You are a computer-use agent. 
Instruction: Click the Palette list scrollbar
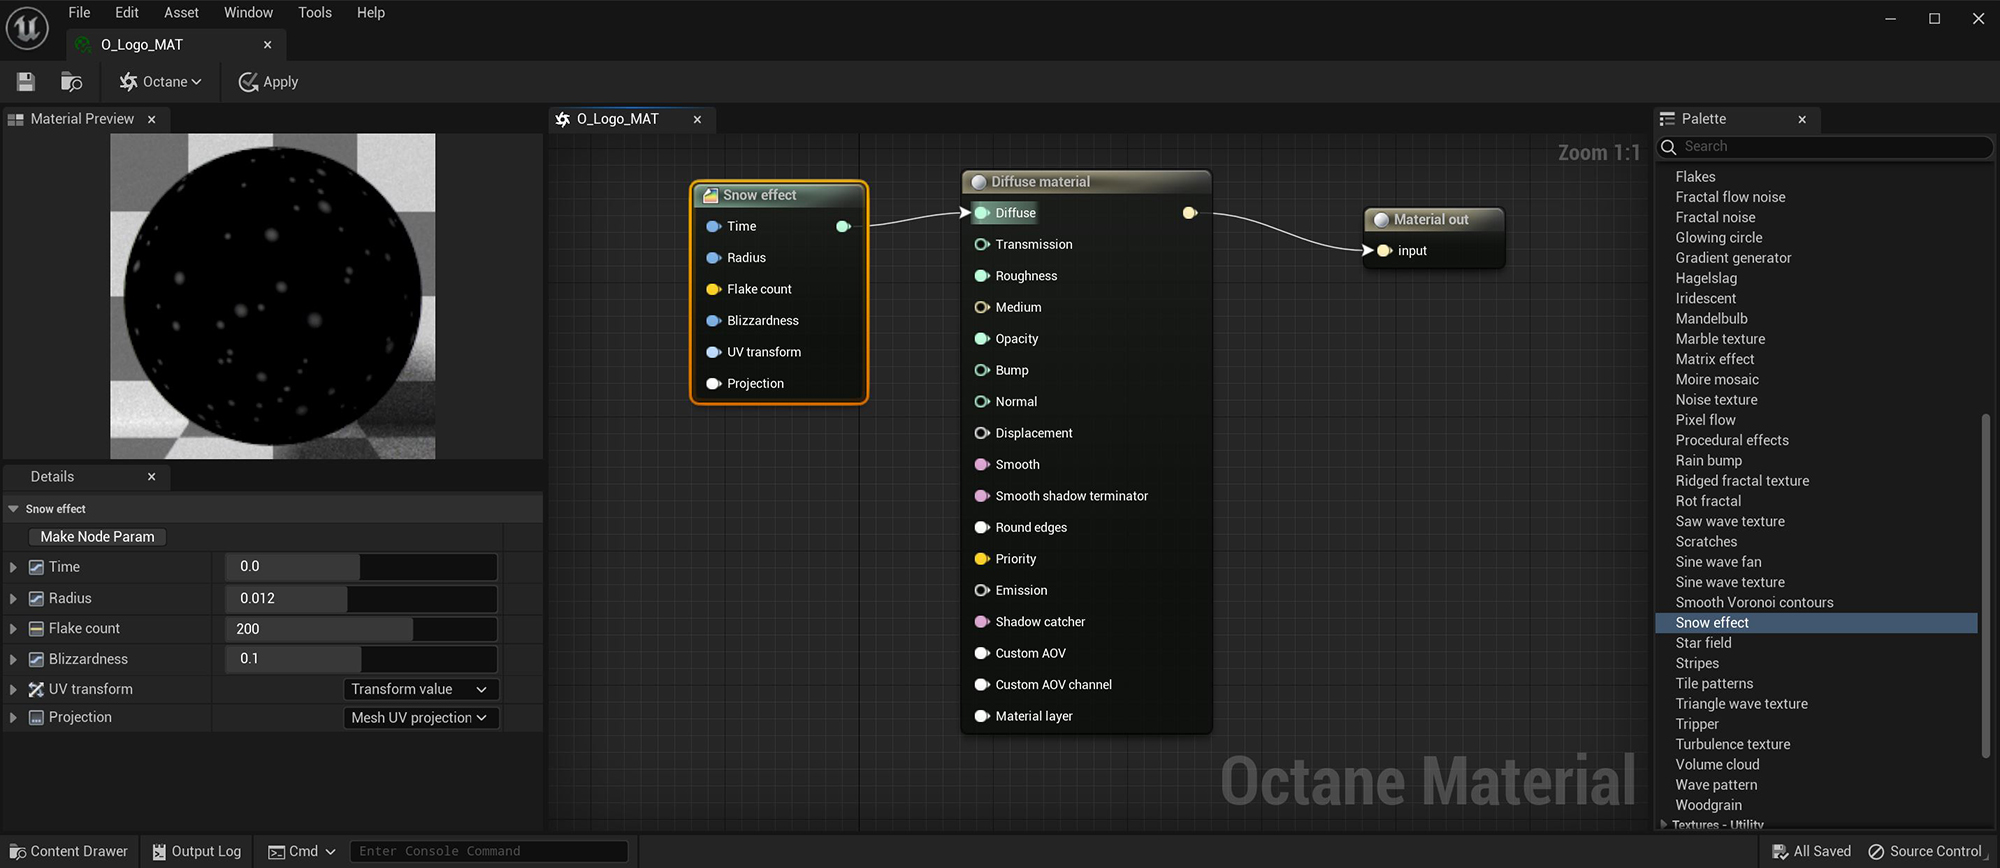tap(1986, 585)
